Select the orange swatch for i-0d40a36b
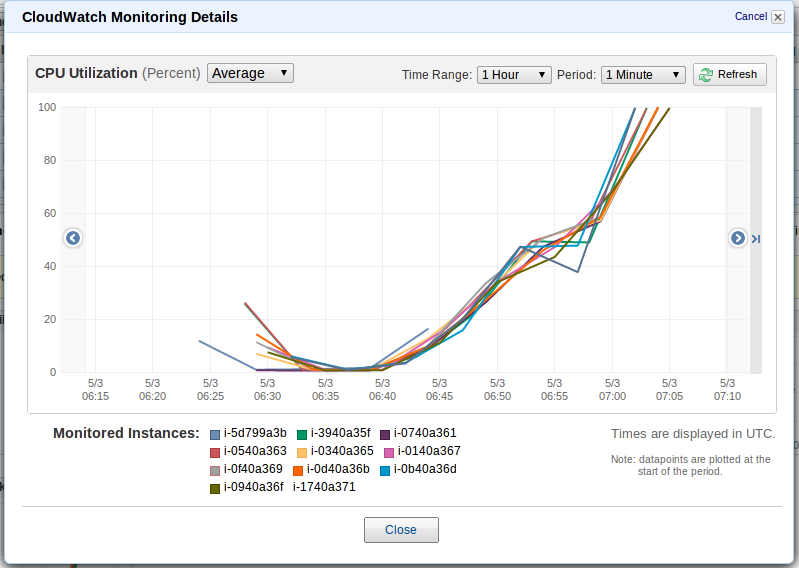 298,470
